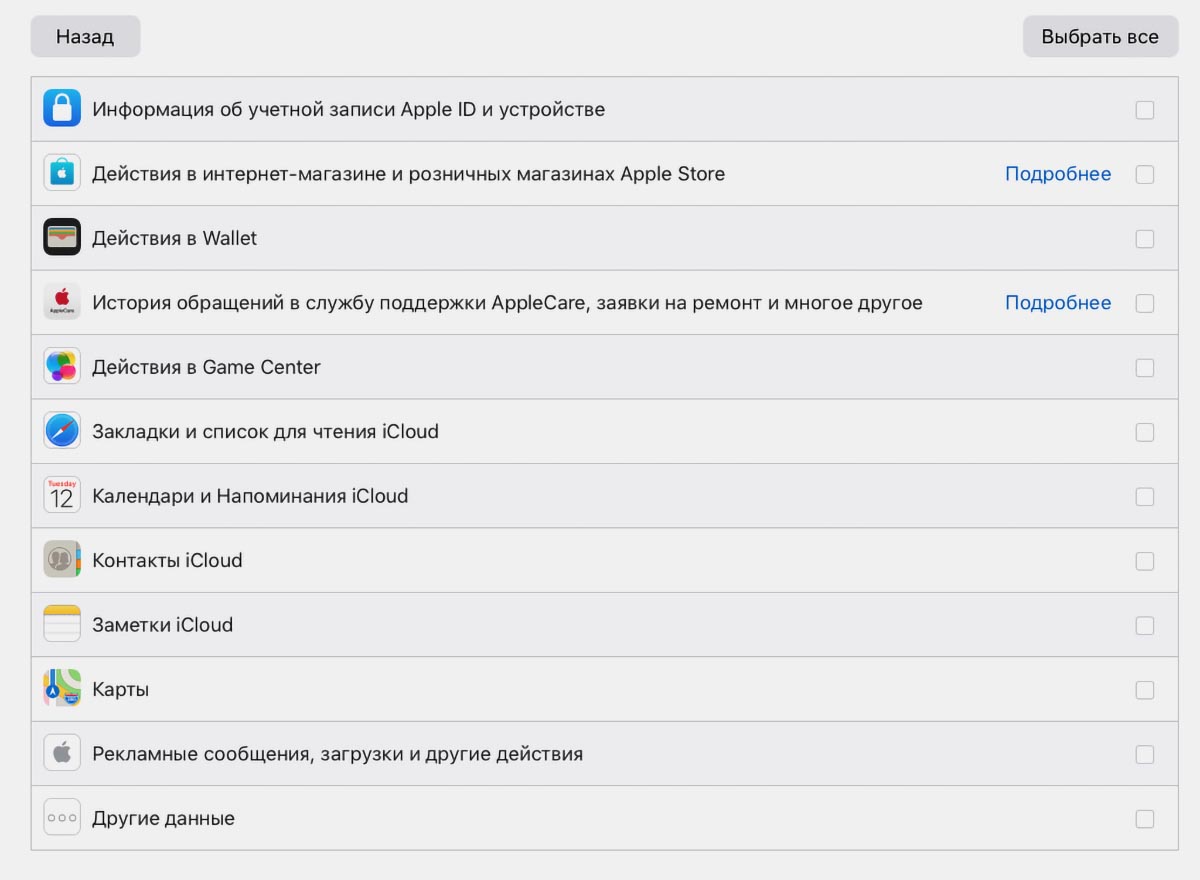Click the Safari compass icon
Screen dimensions: 1200x880
point(62,431)
